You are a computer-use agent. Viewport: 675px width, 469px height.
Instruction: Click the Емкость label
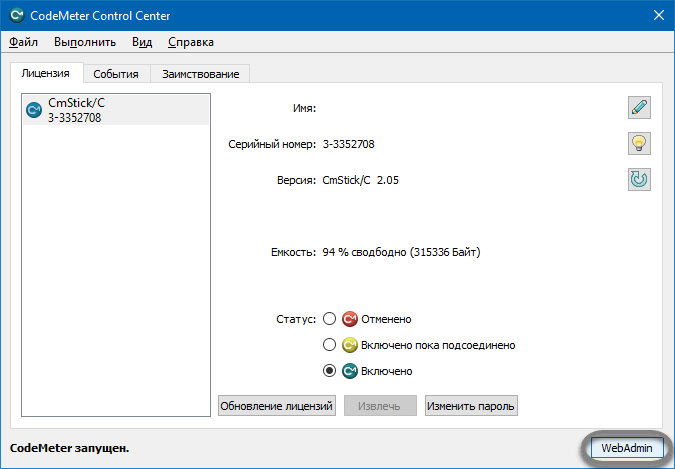tap(294, 252)
